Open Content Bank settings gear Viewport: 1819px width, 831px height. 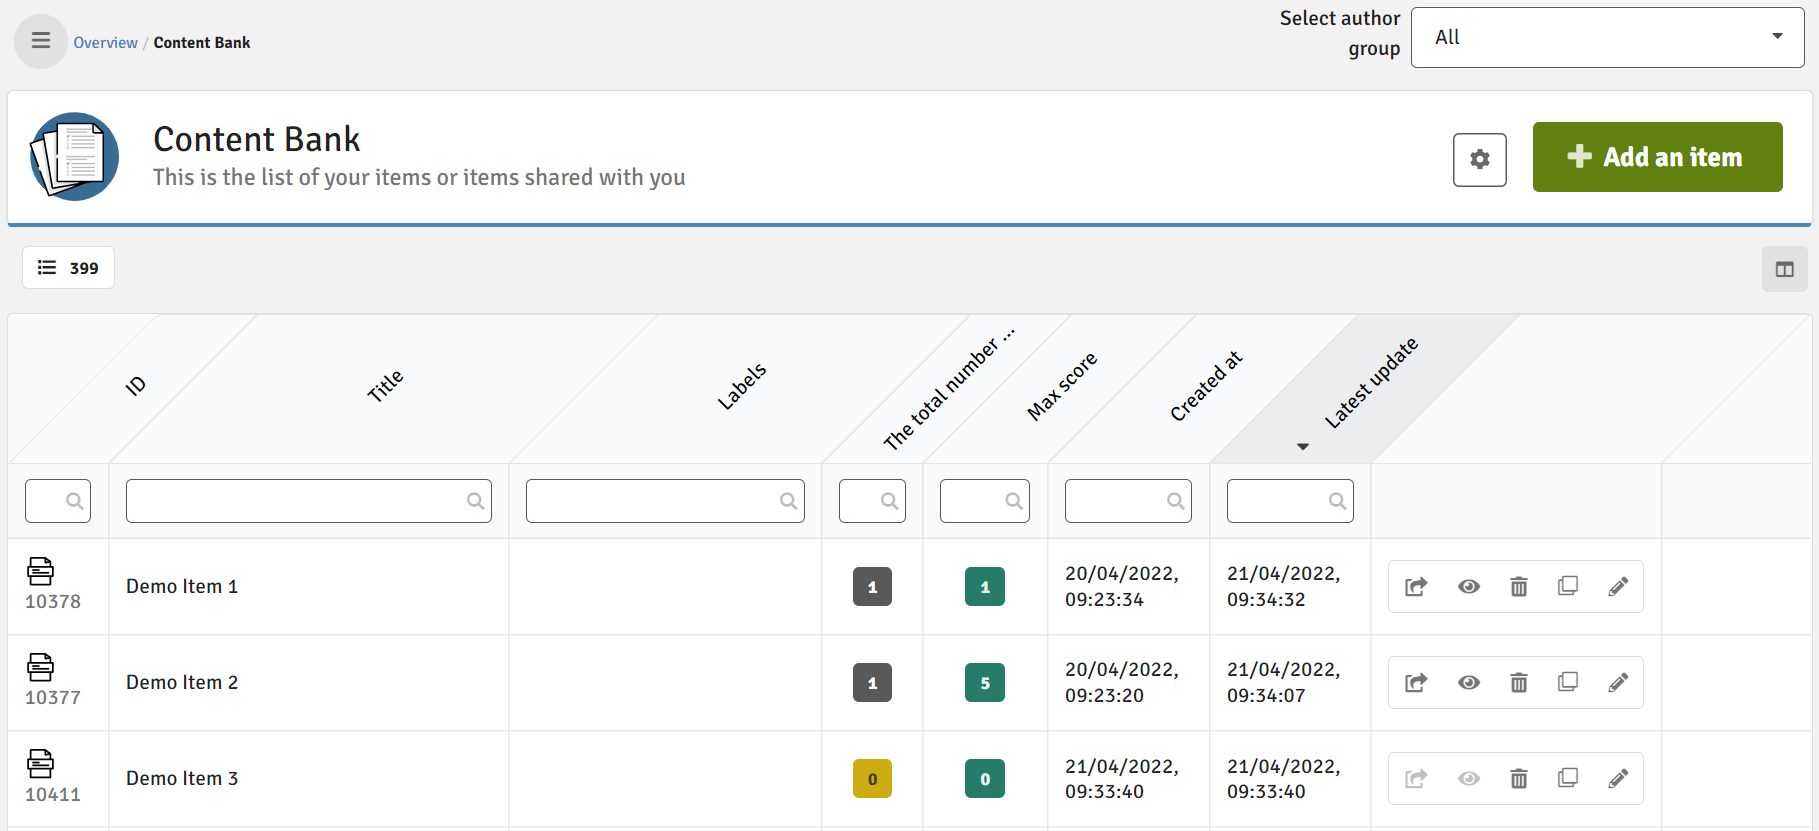coord(1479,159)
